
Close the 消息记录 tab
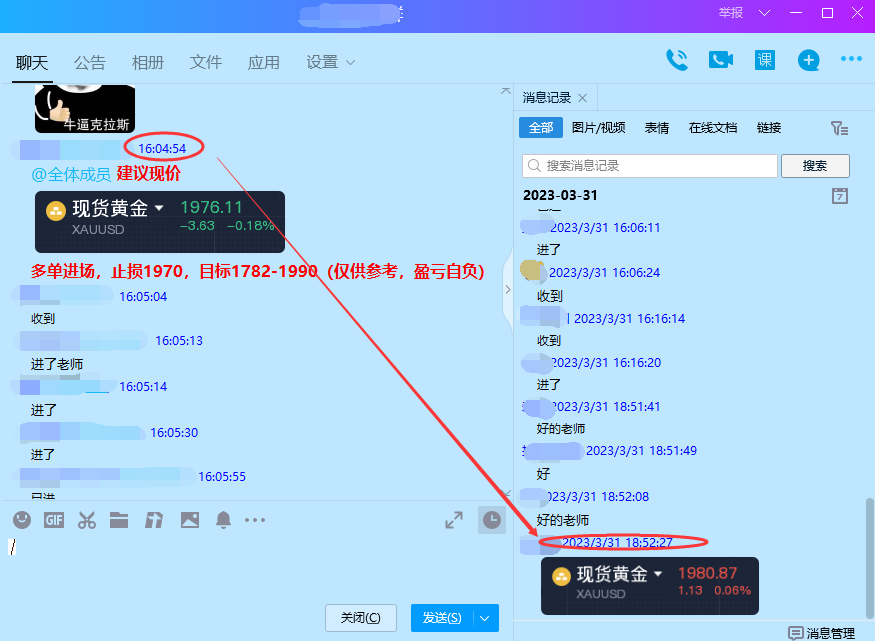tap(583, 98)
